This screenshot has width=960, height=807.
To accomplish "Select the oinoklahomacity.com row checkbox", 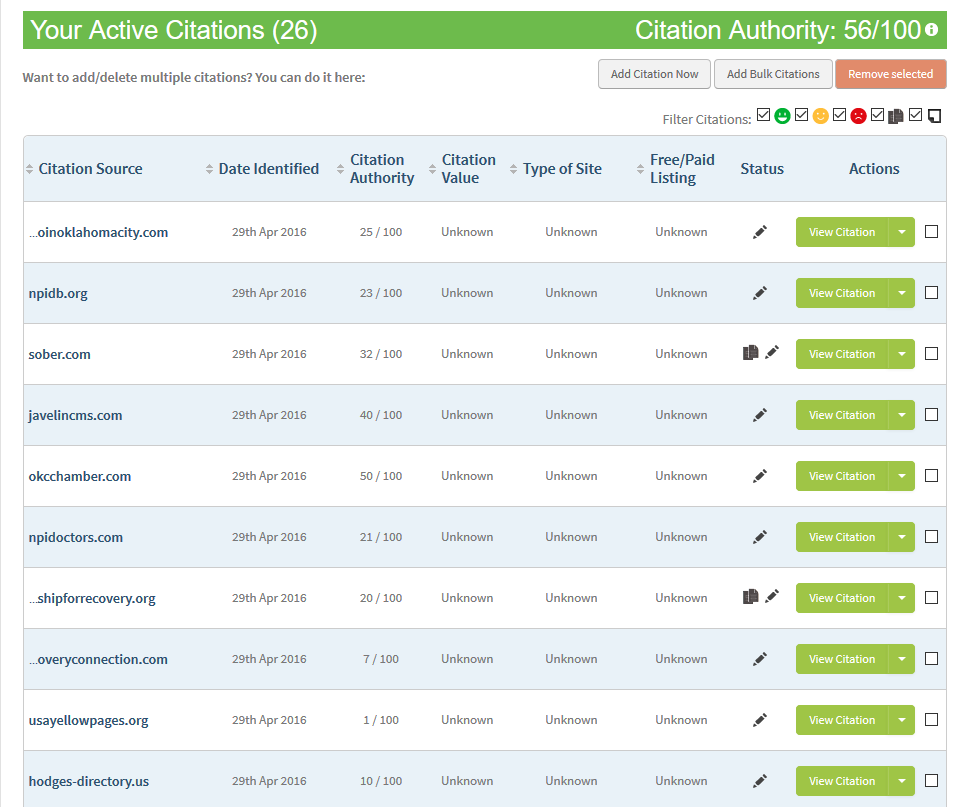I will point(931,231).
